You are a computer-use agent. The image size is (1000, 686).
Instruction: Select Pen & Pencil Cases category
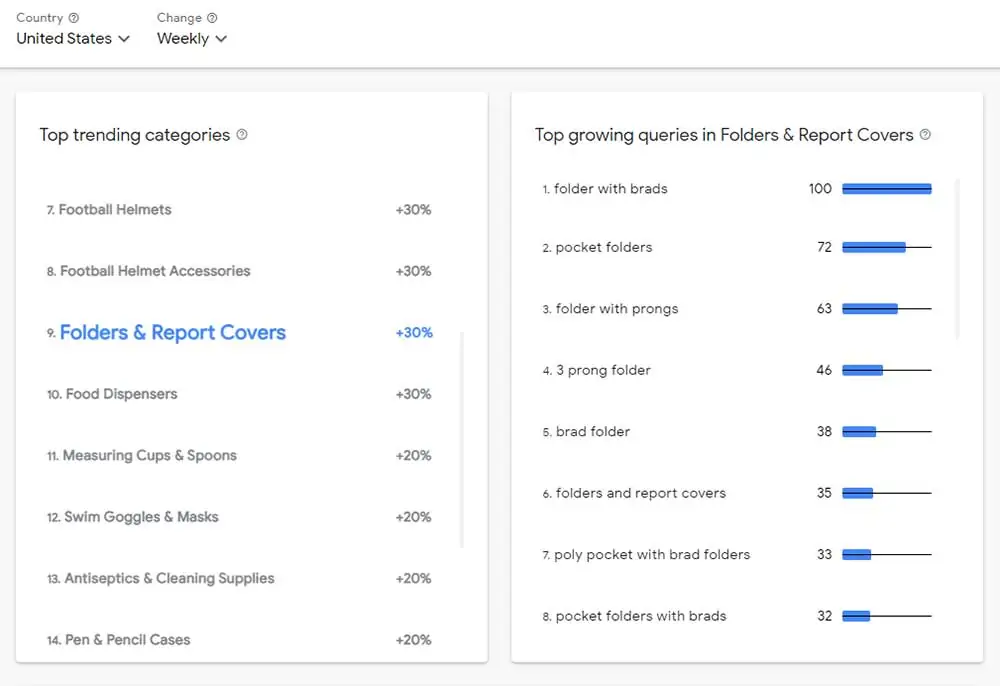[127, 640]
